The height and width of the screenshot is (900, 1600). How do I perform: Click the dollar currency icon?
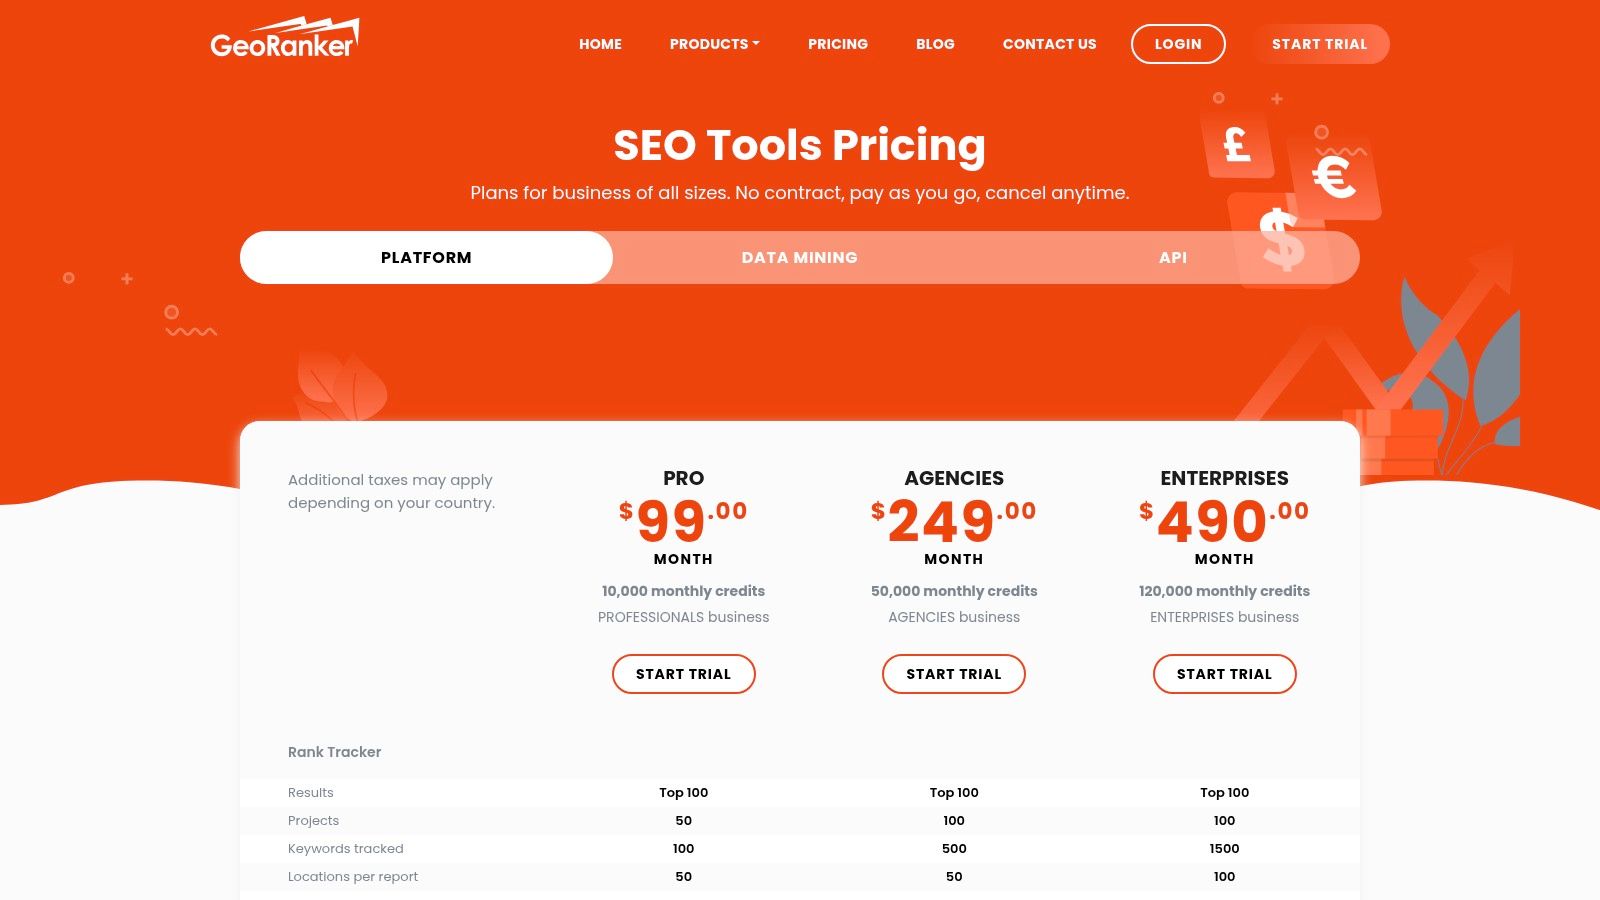[1281, 240]
